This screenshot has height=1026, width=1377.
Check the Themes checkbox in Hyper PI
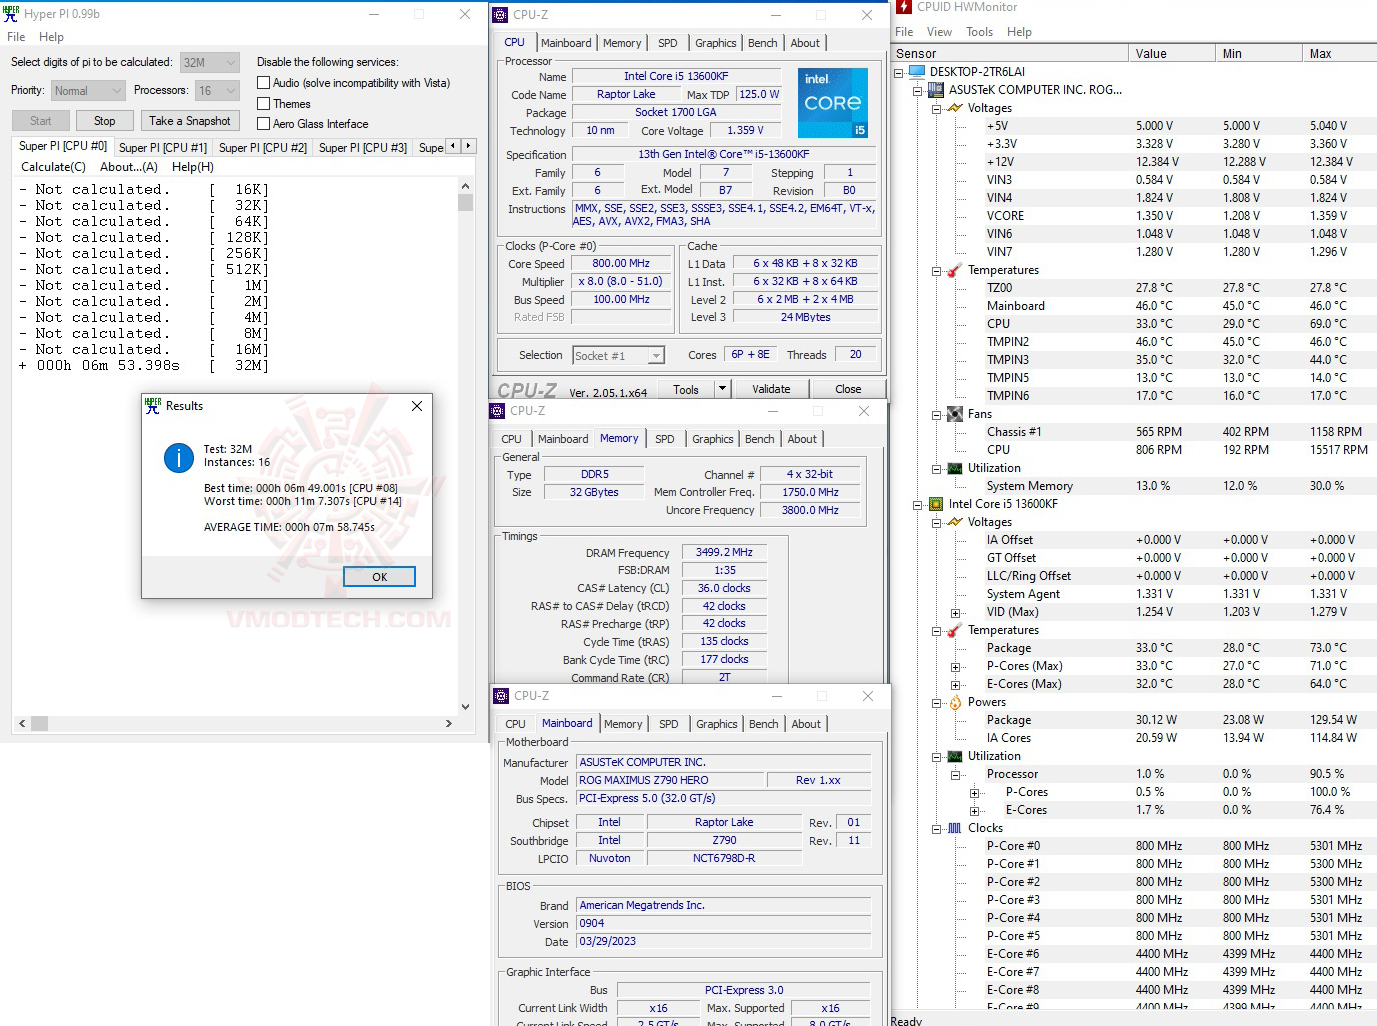(x=264, y=103)
